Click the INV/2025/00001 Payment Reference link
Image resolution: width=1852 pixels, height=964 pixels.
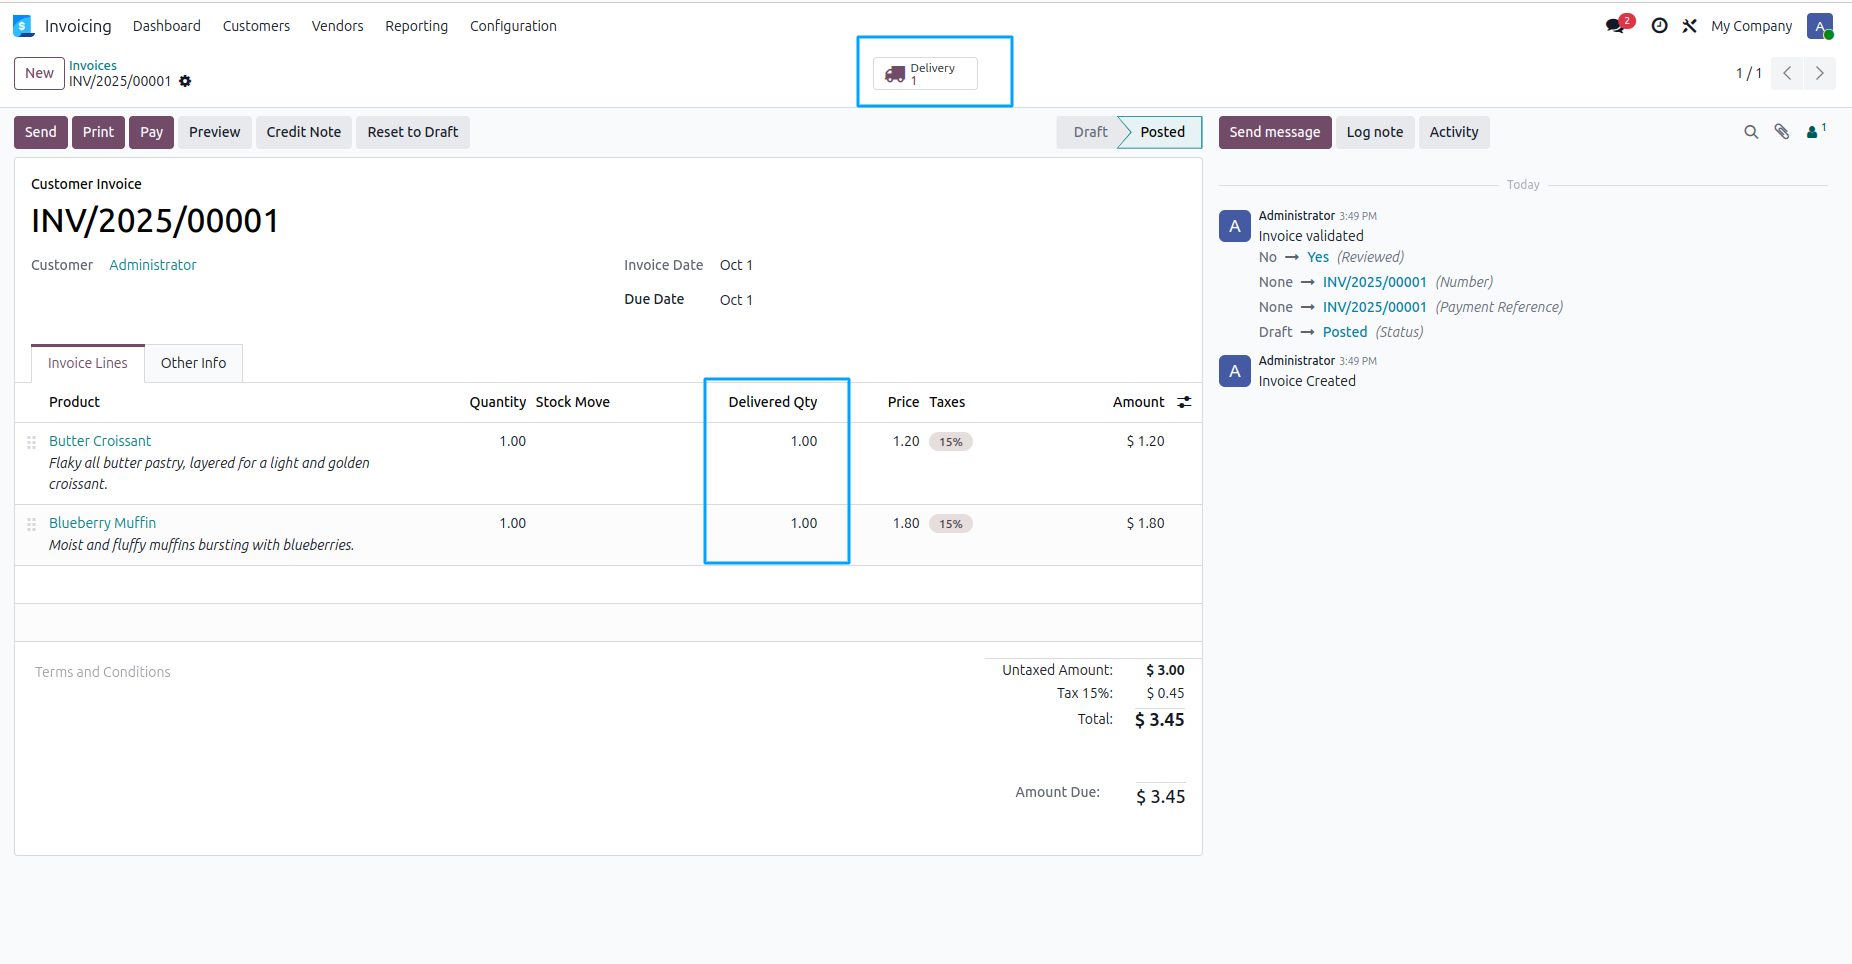1375,307
